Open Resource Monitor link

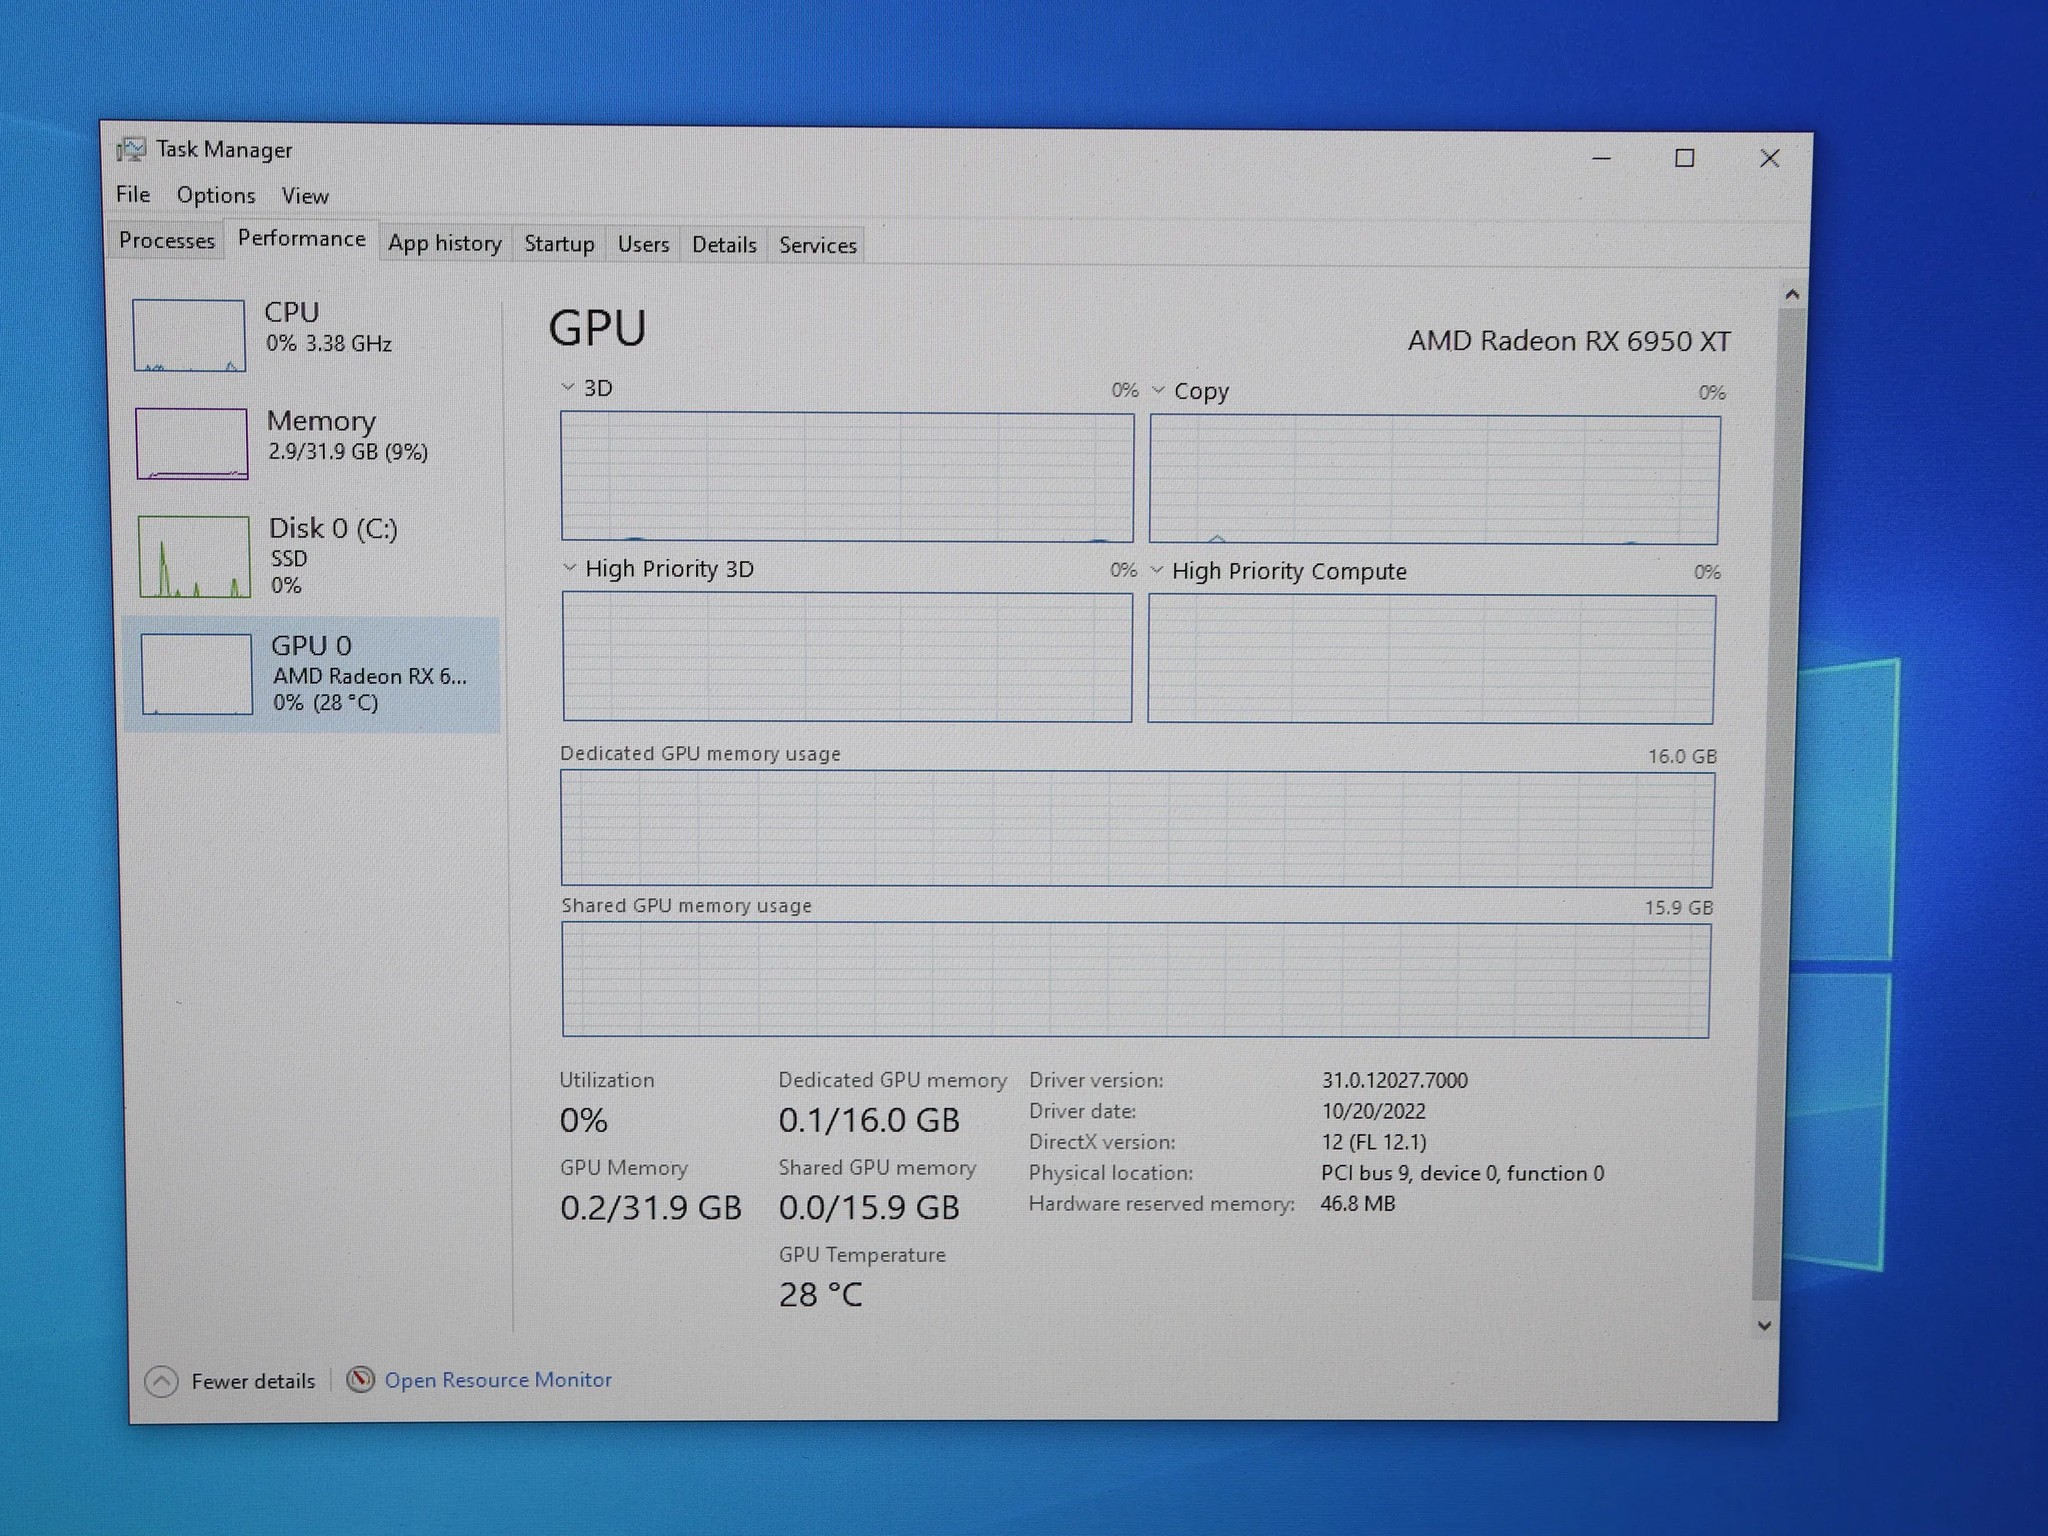498,1380
